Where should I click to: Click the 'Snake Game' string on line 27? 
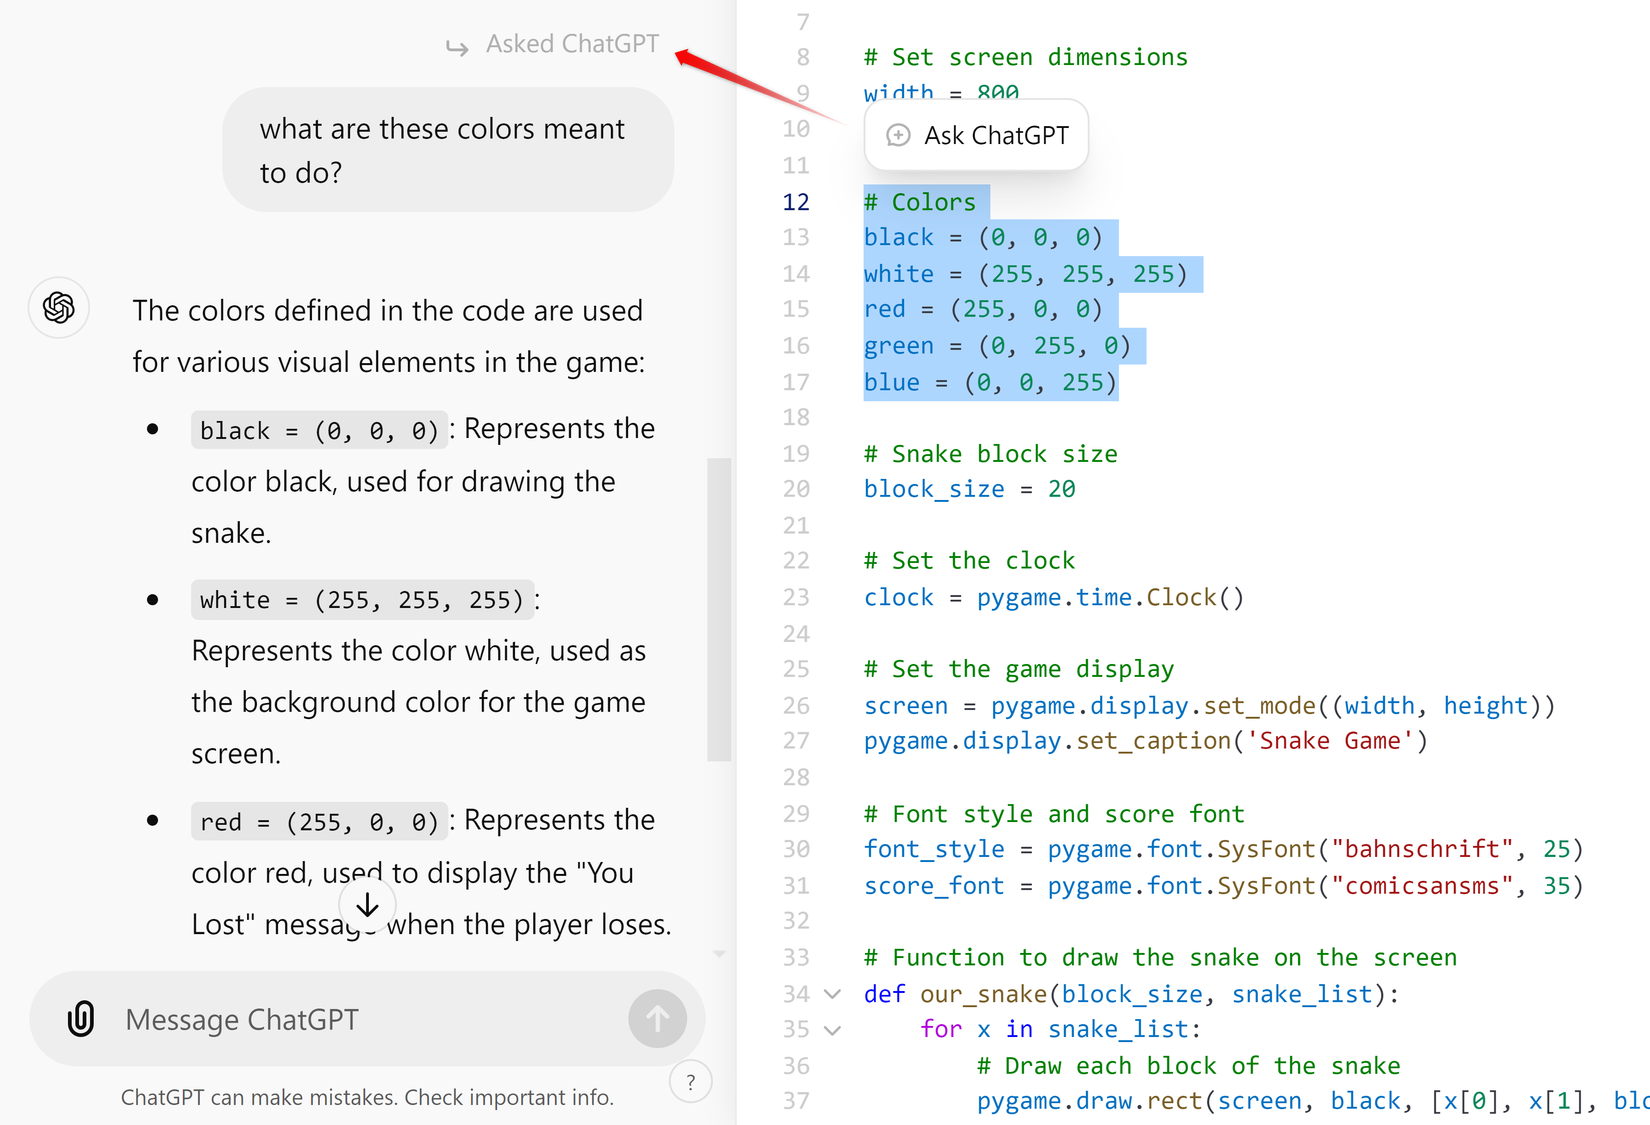(1329, 741)
